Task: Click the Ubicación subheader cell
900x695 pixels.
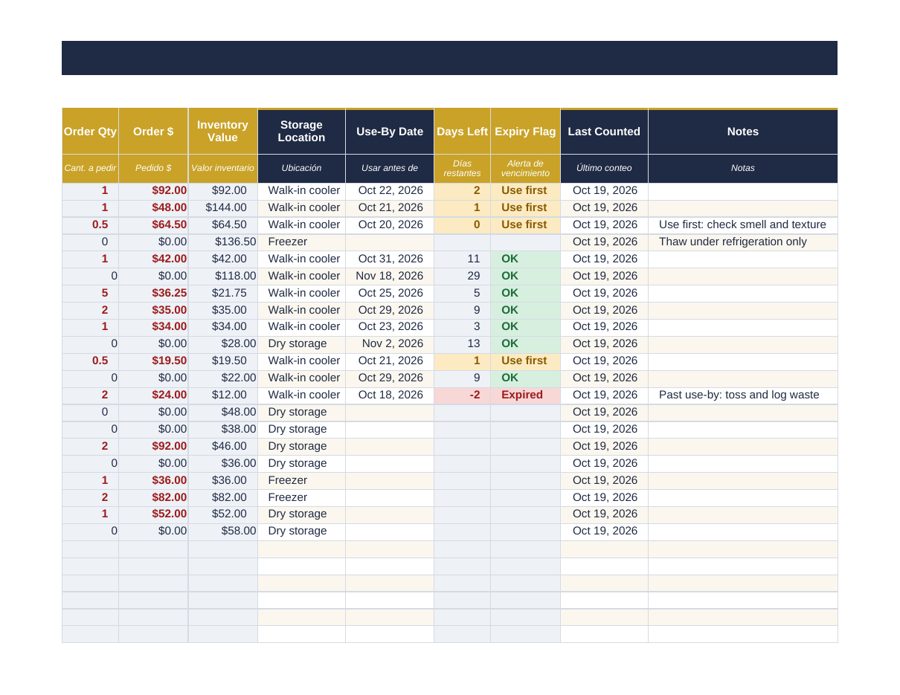Action: [301, 168]
